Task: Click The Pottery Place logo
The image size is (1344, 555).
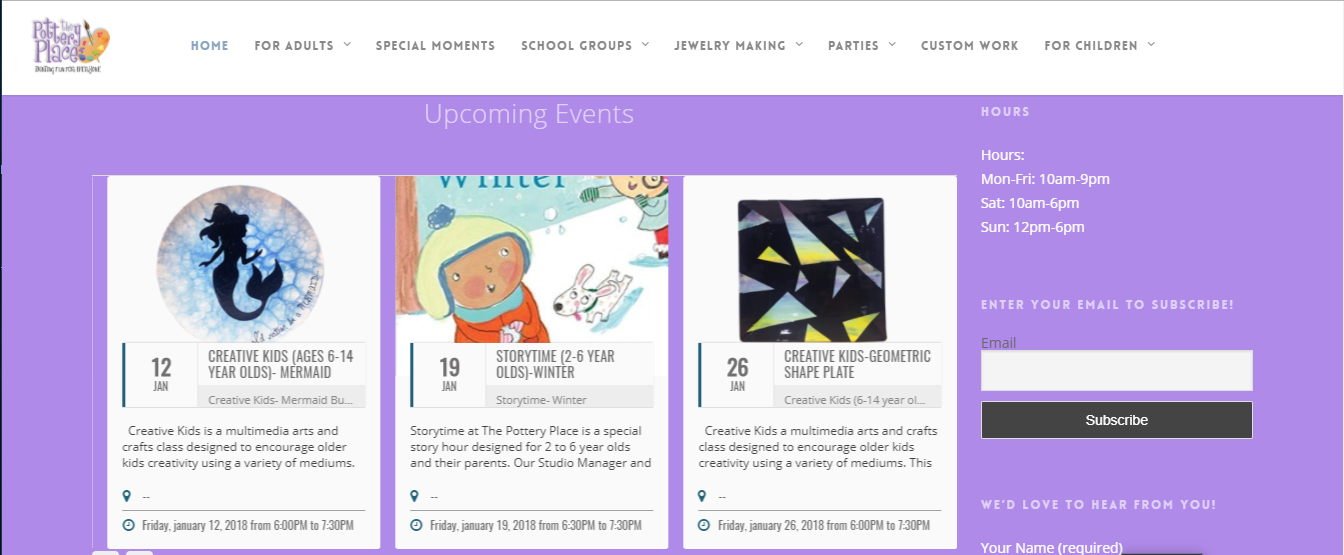Action: click(70, 45)
